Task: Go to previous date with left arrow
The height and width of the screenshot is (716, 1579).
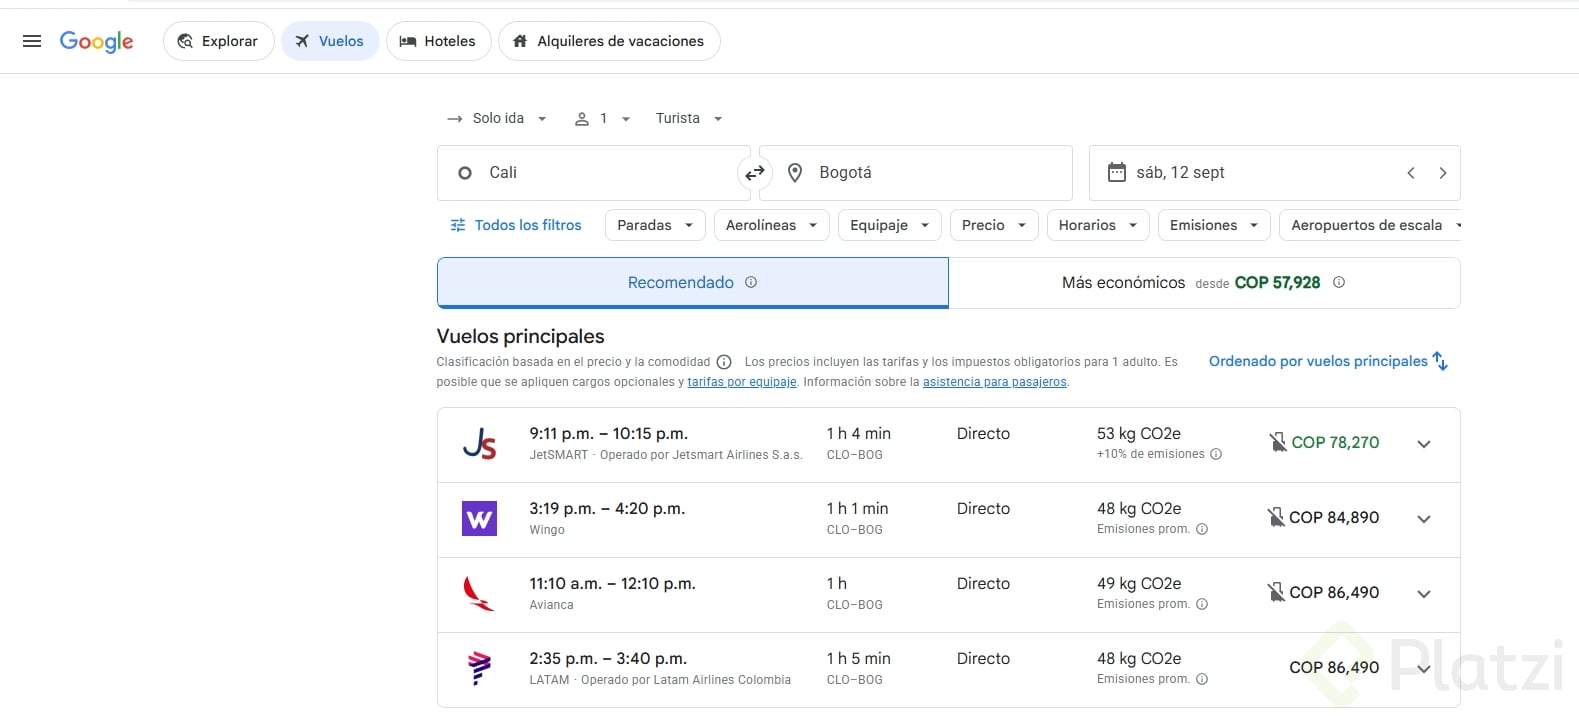Action: point(1411,173)
